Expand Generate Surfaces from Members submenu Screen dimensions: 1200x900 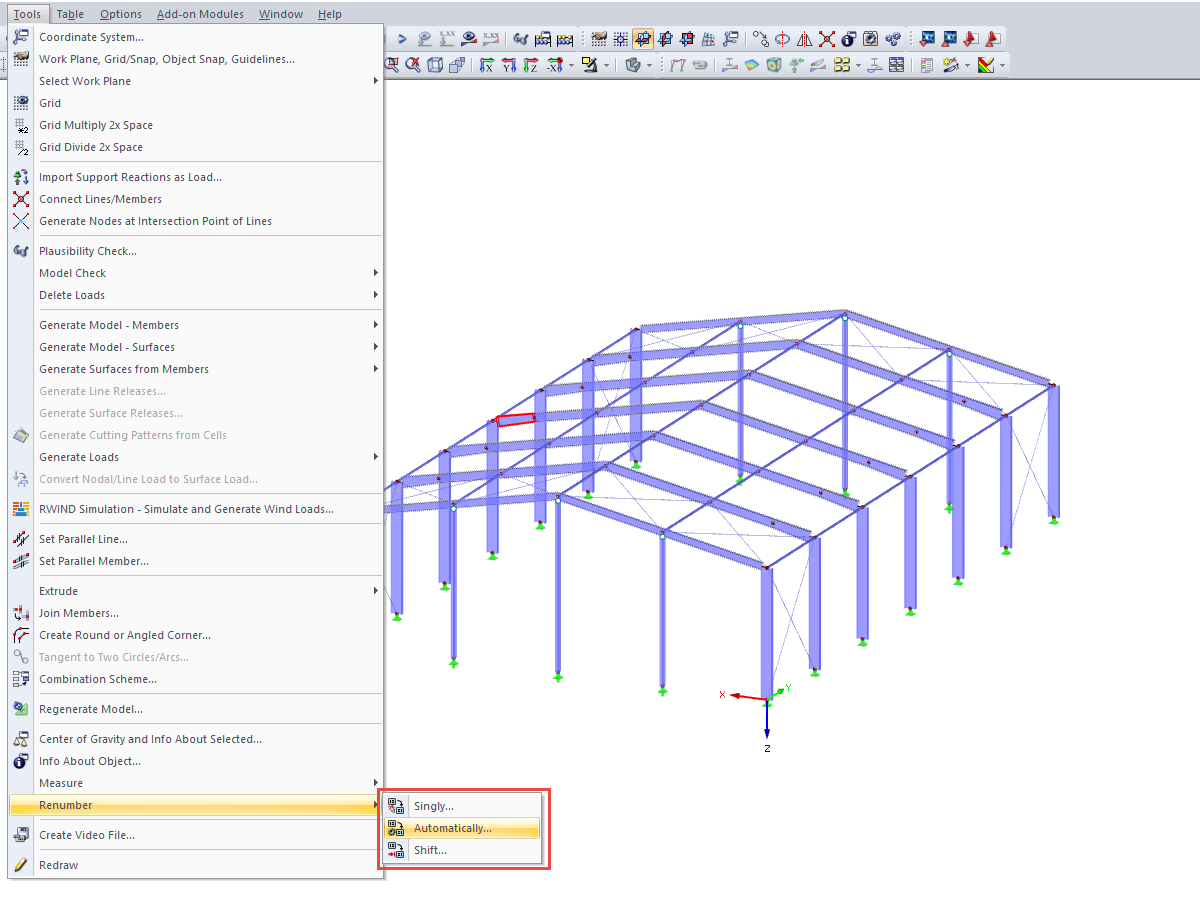(195, 369)
